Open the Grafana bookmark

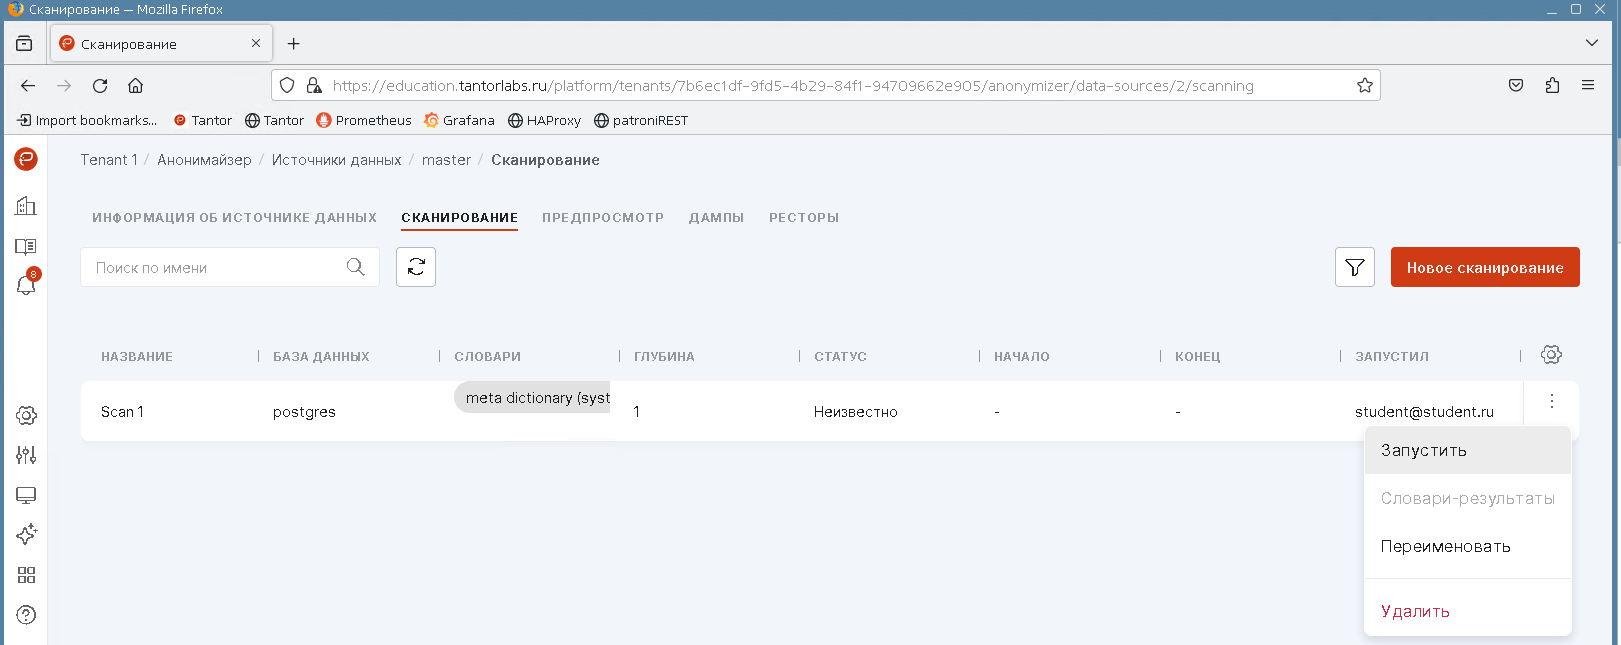[x=459, y=120]
